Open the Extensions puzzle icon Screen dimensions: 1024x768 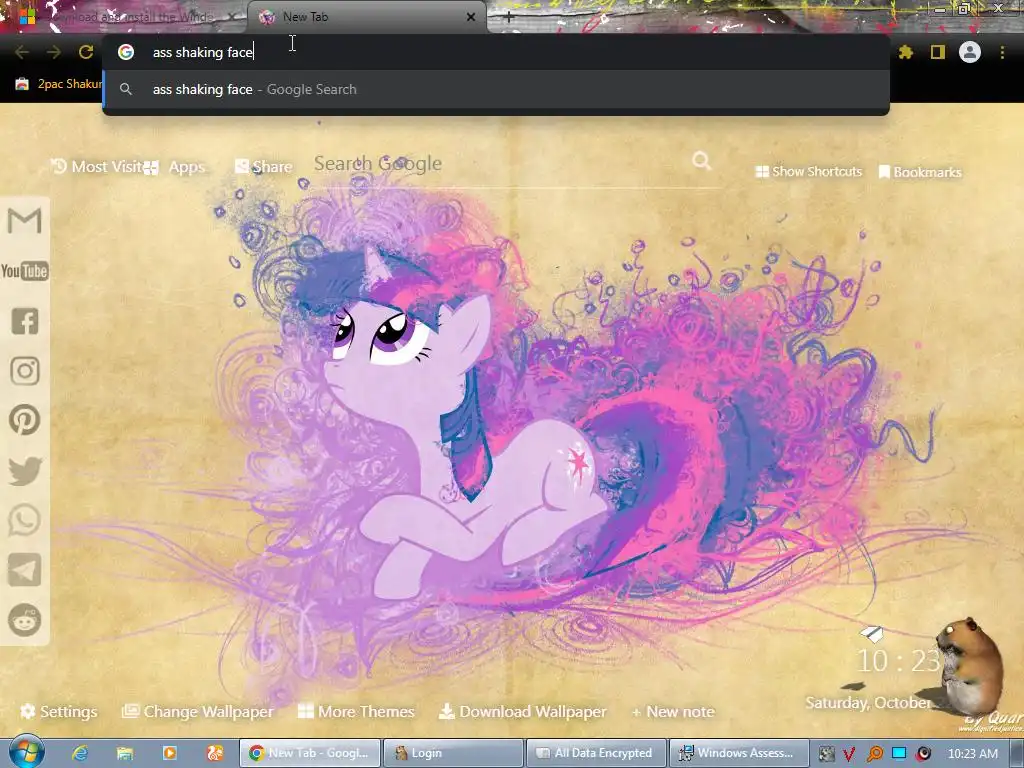[906, 52]
